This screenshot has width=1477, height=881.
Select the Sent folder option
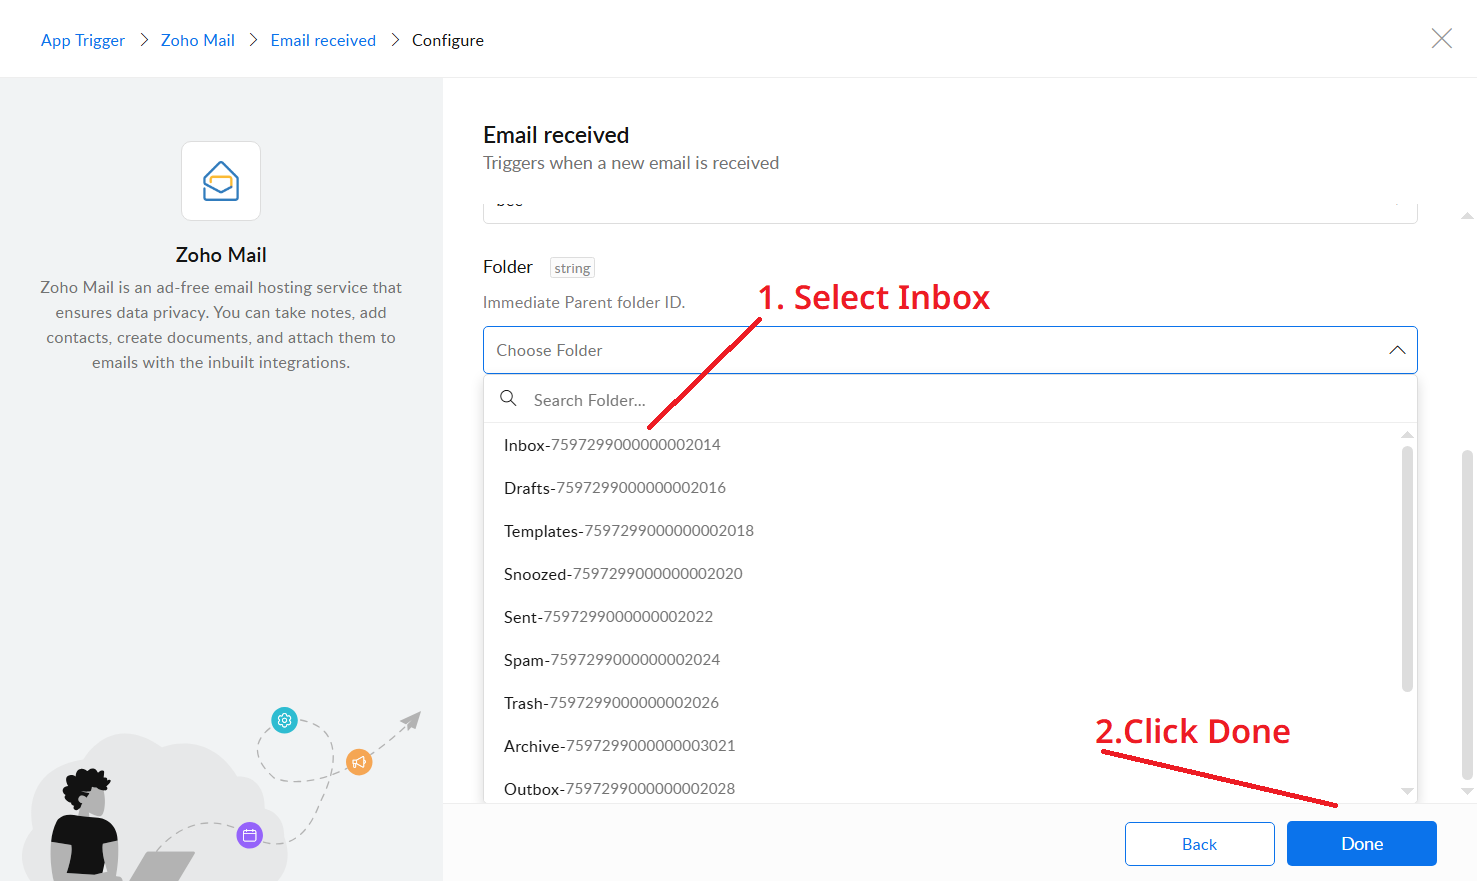pos(608,617)
